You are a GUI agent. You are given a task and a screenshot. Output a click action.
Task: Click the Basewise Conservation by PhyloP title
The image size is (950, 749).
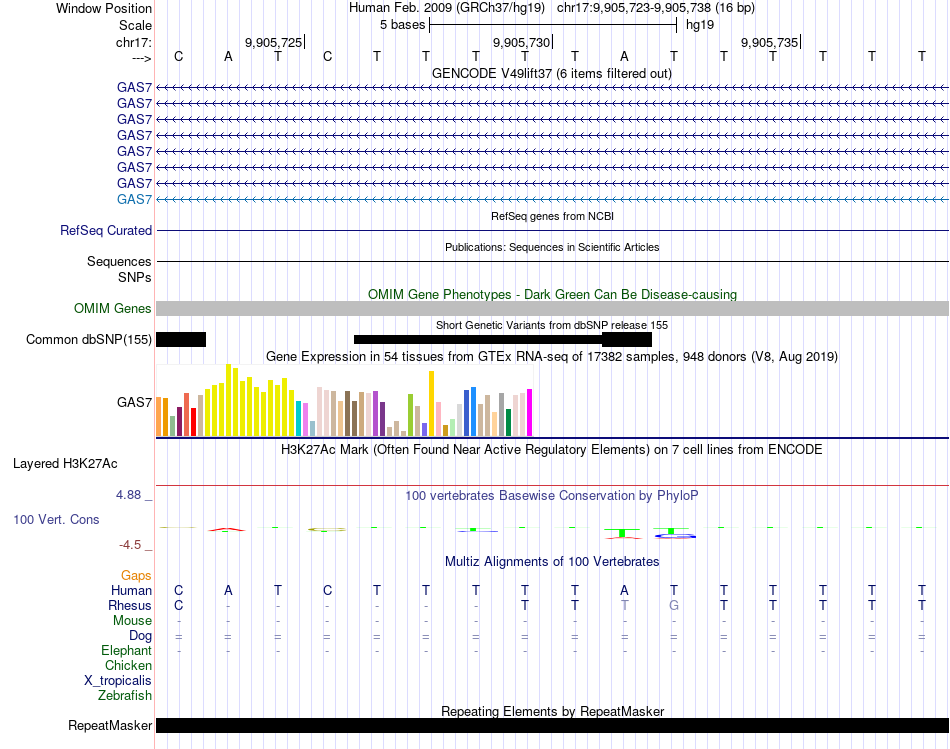552,496
